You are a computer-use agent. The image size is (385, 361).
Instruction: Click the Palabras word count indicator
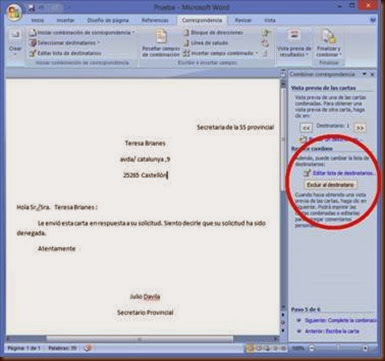62,348
